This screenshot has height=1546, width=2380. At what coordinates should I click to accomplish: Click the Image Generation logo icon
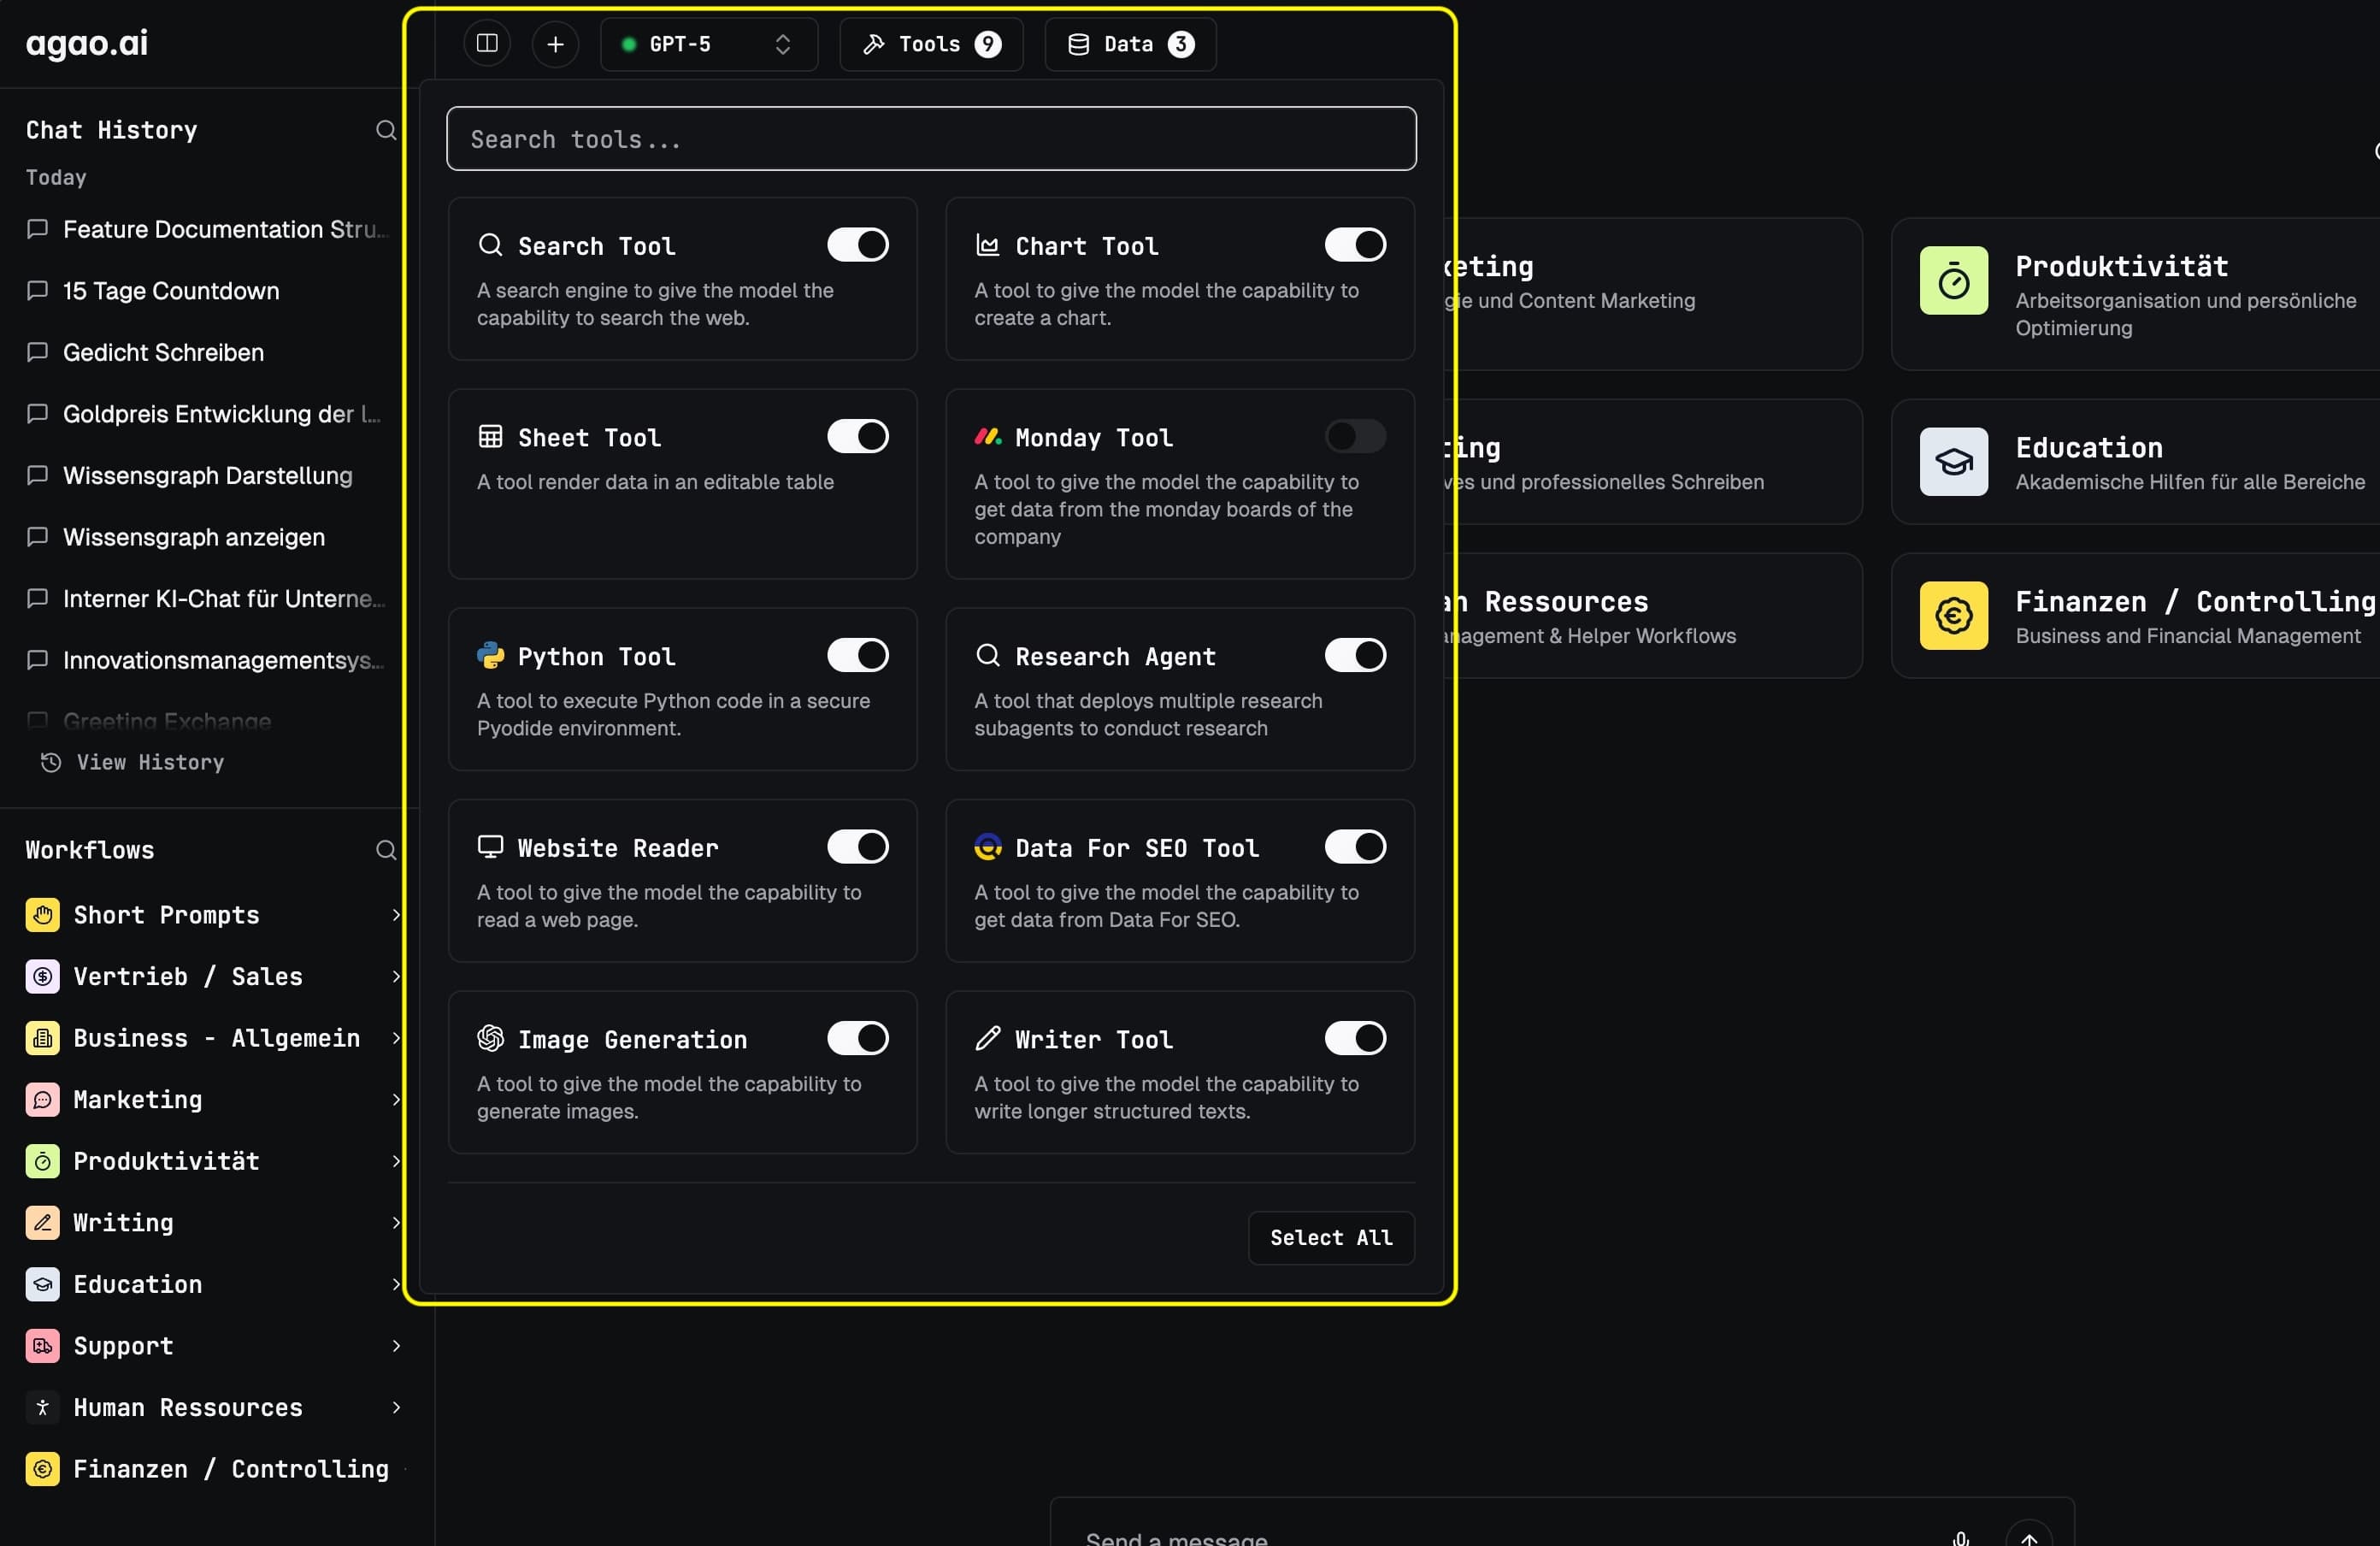pyautogui.click(x=490, y=1038)
